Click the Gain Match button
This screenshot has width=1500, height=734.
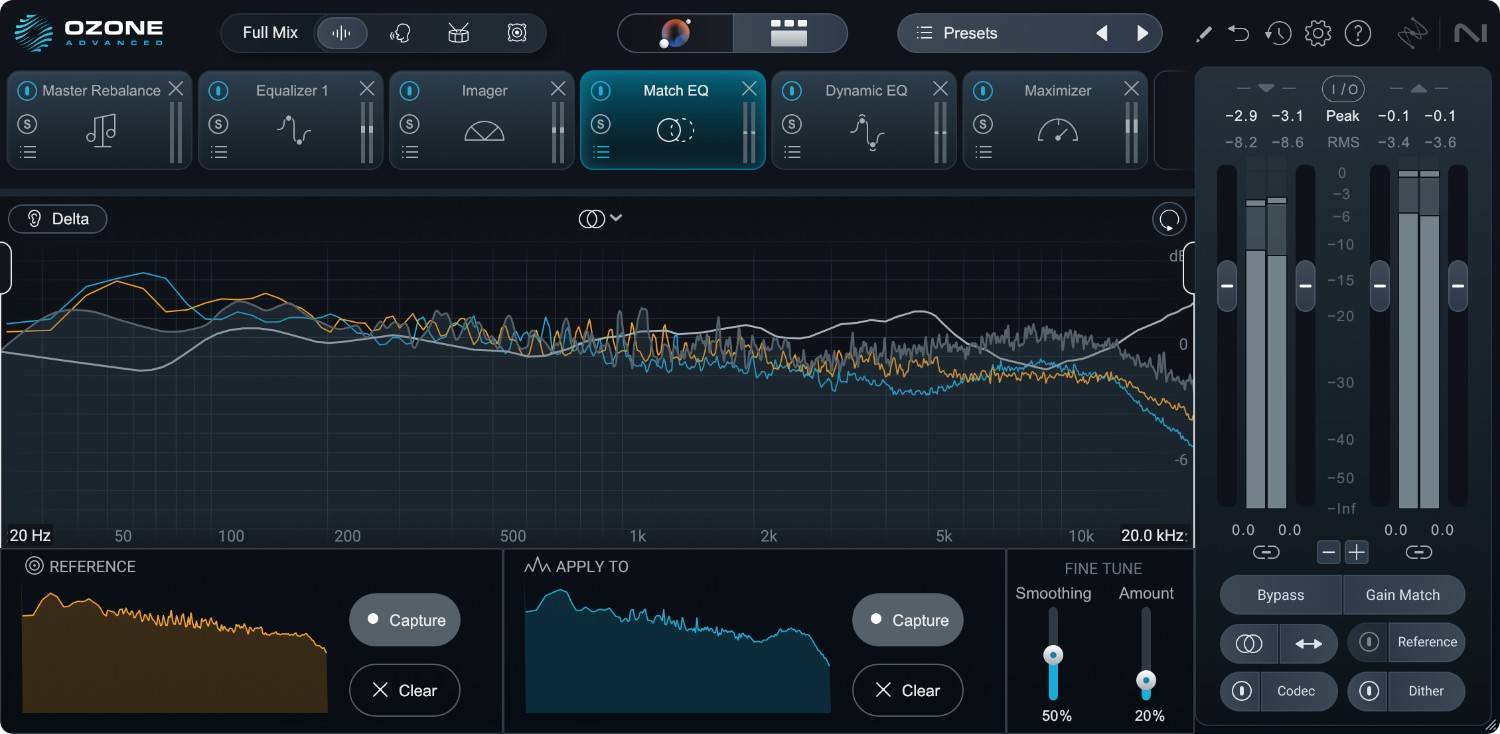click(x=1403, y=595)
